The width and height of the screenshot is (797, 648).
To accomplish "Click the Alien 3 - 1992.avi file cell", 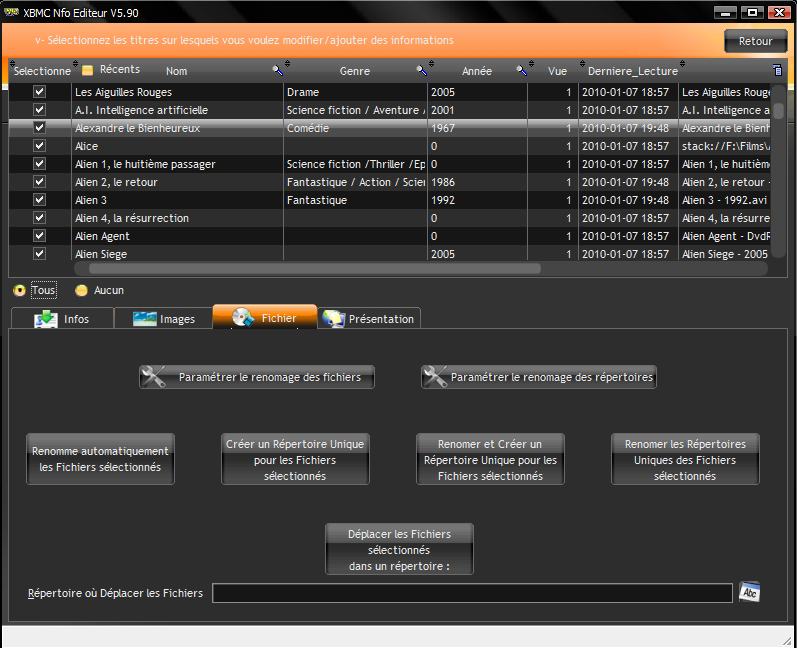I will click(725, 200).
